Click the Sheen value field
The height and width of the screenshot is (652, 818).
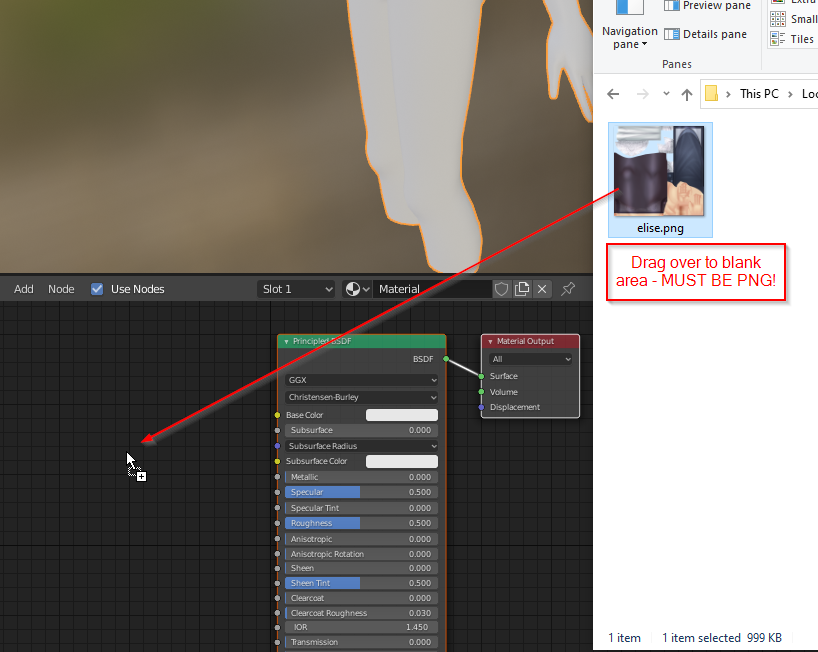tap(362, 568)
